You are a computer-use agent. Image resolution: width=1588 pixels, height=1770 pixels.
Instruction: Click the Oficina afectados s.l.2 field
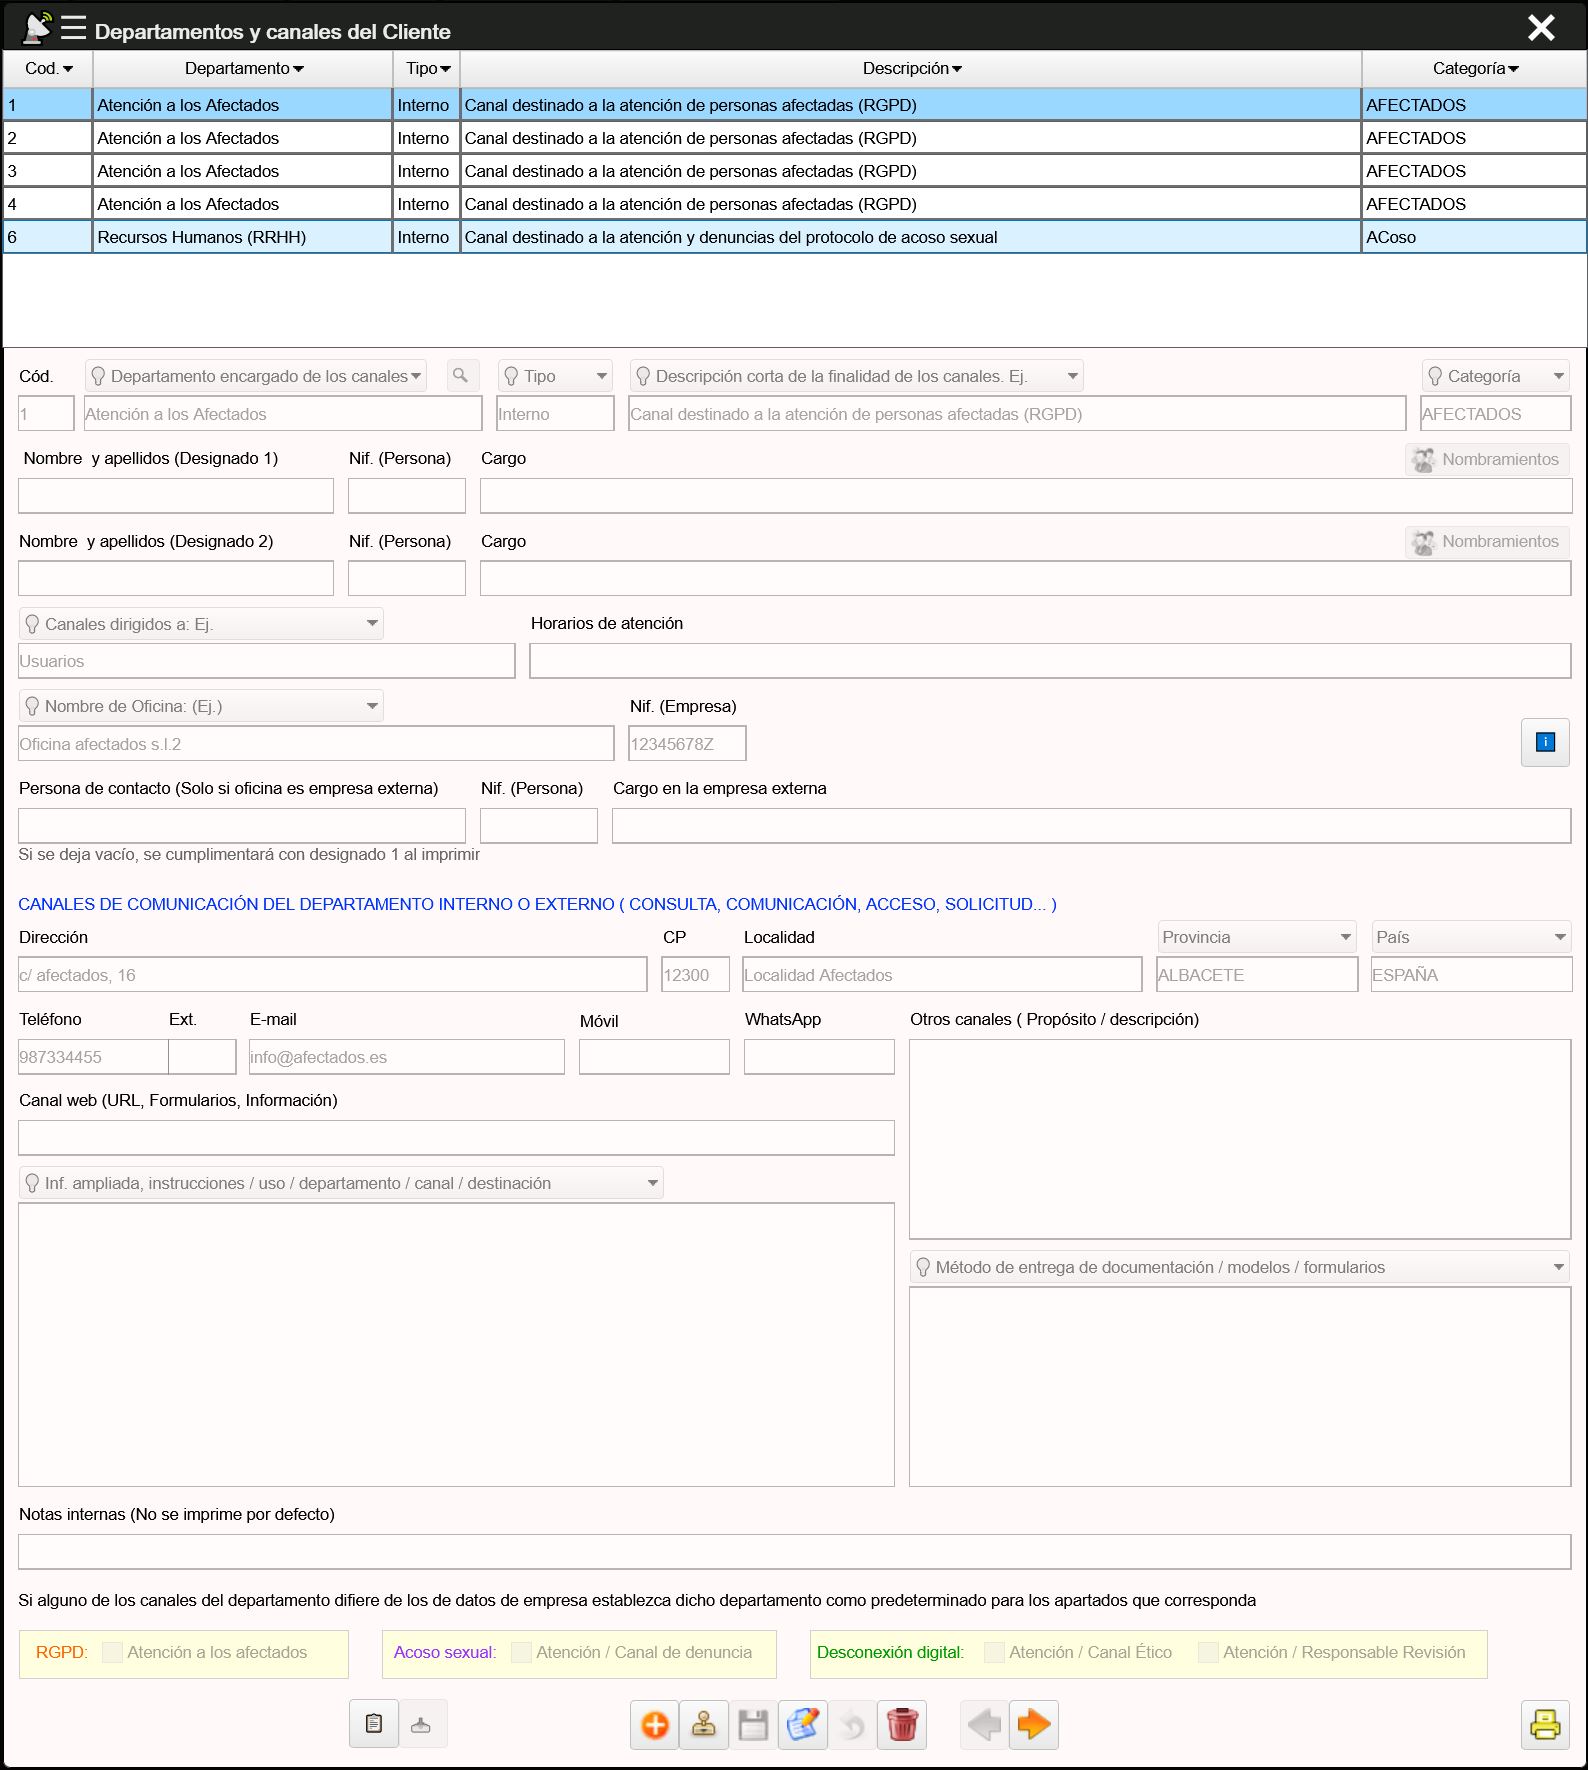point(316,744)
